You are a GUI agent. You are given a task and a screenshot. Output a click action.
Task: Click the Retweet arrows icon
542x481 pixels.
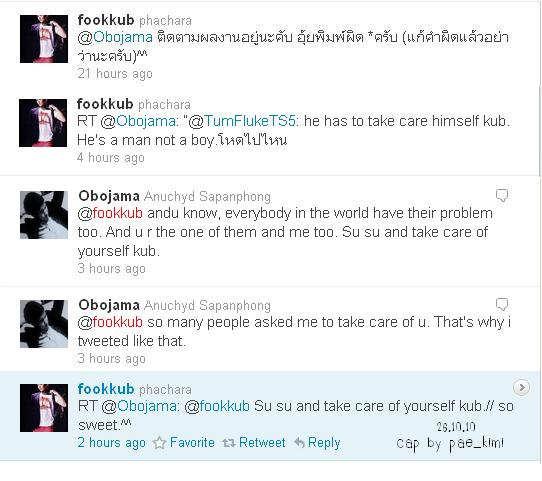[228, 443]
